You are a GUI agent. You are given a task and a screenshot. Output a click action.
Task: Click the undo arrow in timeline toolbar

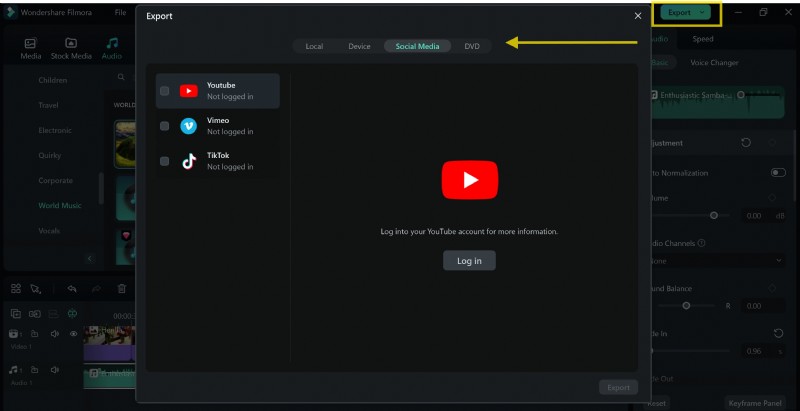point(72,289)
